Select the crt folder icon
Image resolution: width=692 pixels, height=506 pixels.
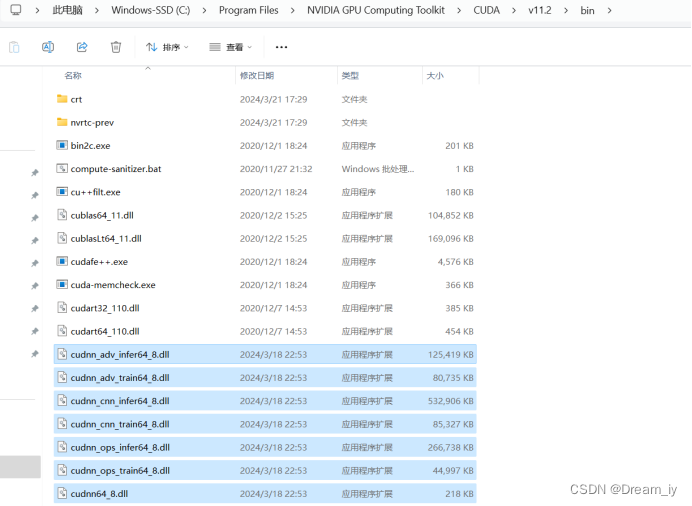click(x=62, y=99)
